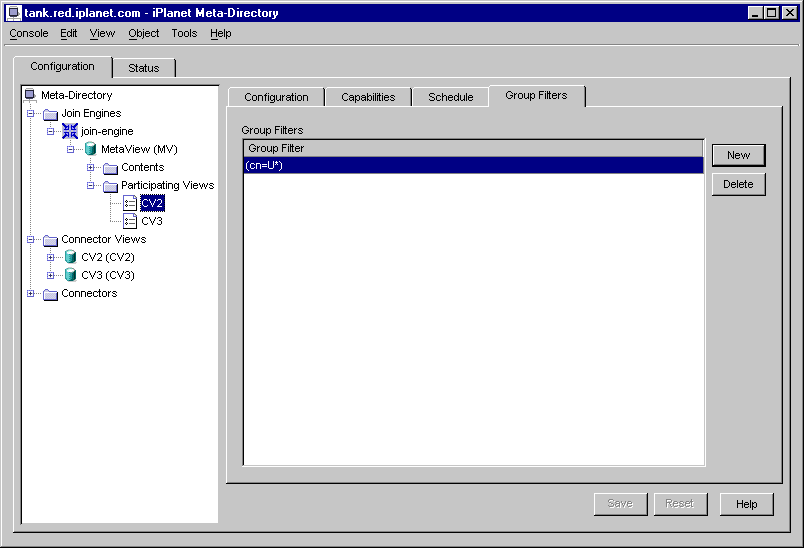804x548 pixels.
Task: Click the CV3 participating view document icon
Action: pyautogui.click(x=130, y=221)
